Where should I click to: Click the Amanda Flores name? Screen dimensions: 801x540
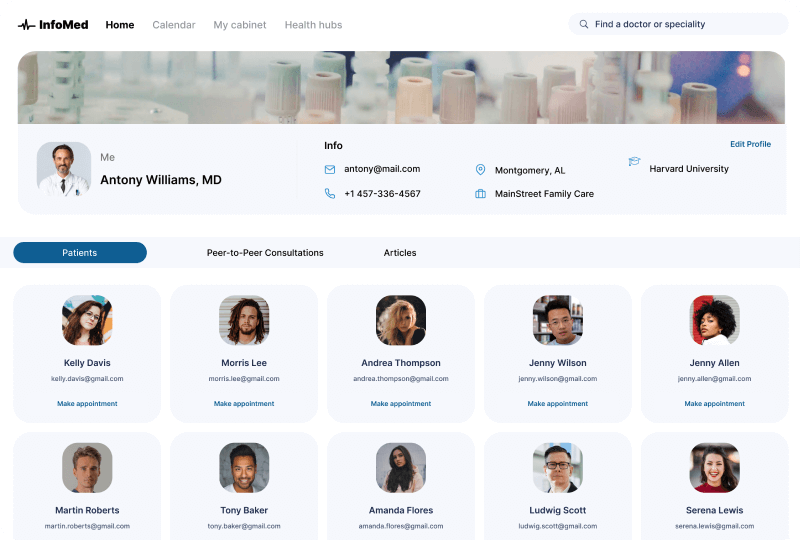(400, 510)
